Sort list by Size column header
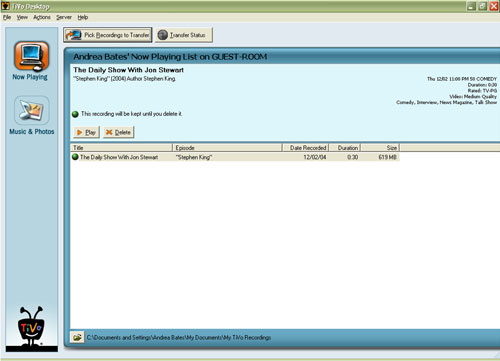Image resolution: width=500 pixels, height=361 pixels. 380,148
